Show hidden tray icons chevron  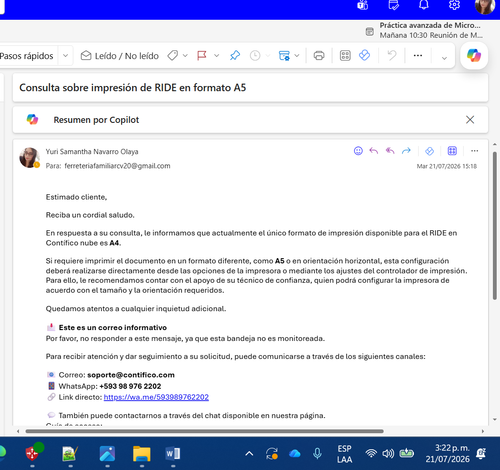[249, 453]
